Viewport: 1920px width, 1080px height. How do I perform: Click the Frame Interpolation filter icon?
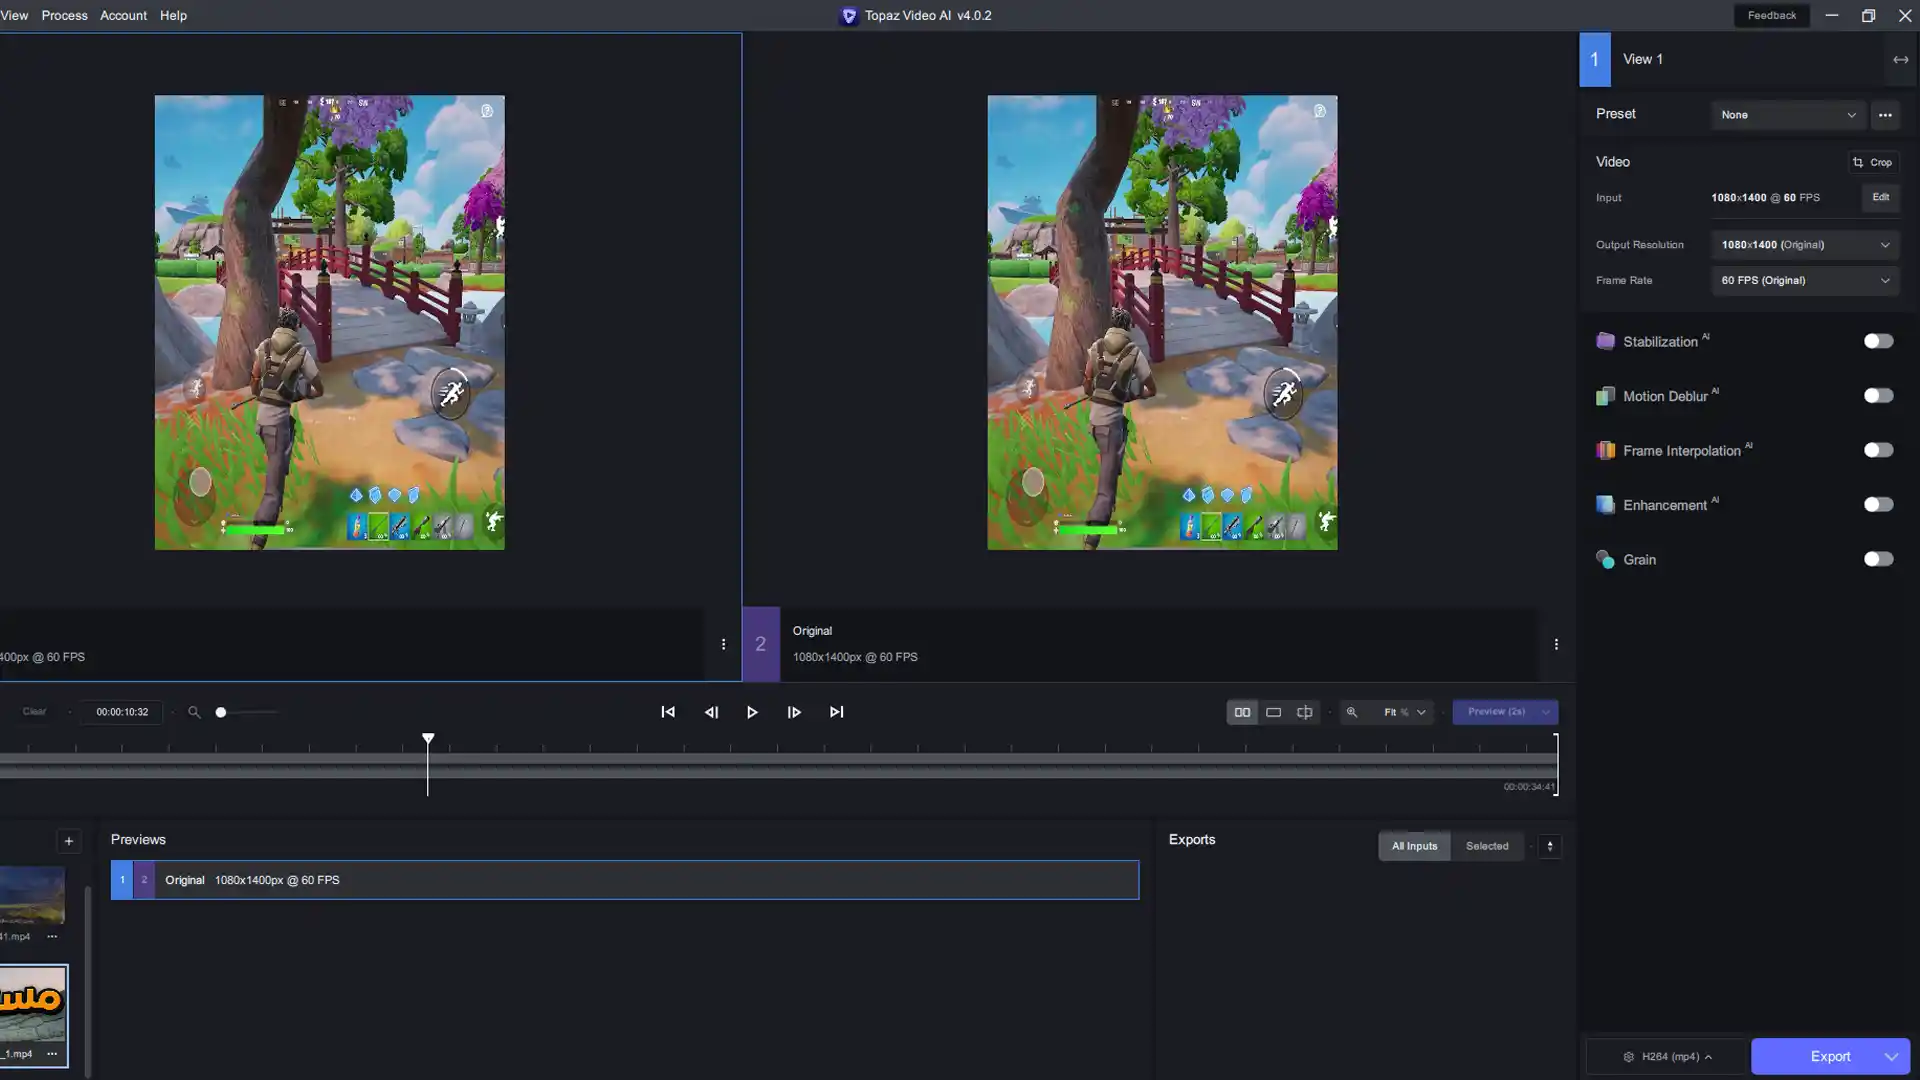pos(1605,450)
